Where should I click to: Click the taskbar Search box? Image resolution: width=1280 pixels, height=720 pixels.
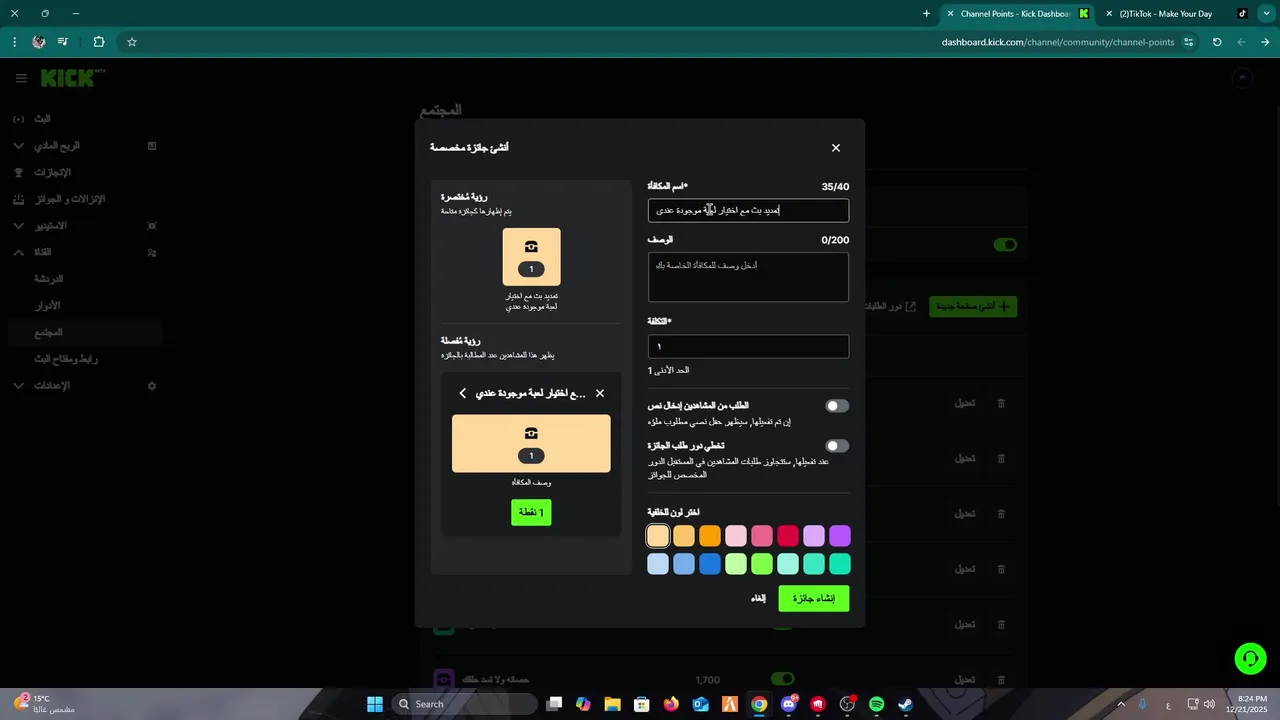point(464,704)
